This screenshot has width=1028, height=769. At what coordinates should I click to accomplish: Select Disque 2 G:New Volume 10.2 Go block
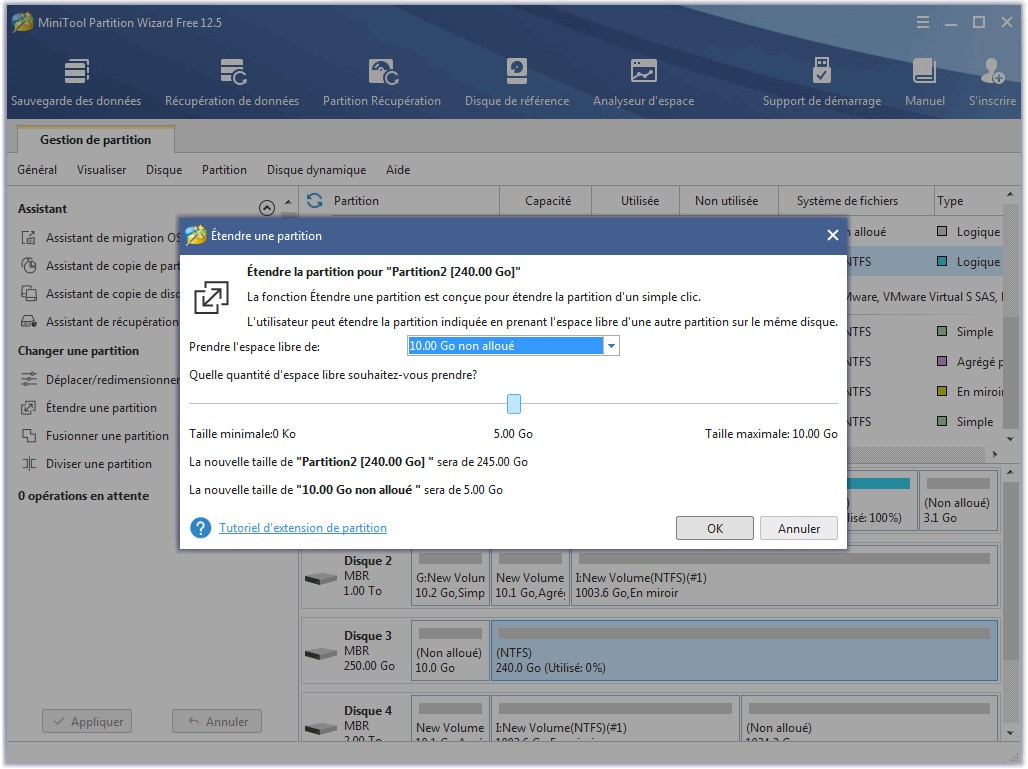pos(450,576)
